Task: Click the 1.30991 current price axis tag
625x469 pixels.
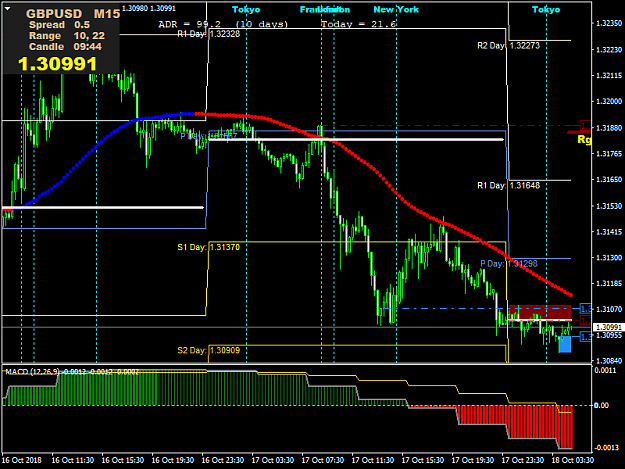Action: 608,327
